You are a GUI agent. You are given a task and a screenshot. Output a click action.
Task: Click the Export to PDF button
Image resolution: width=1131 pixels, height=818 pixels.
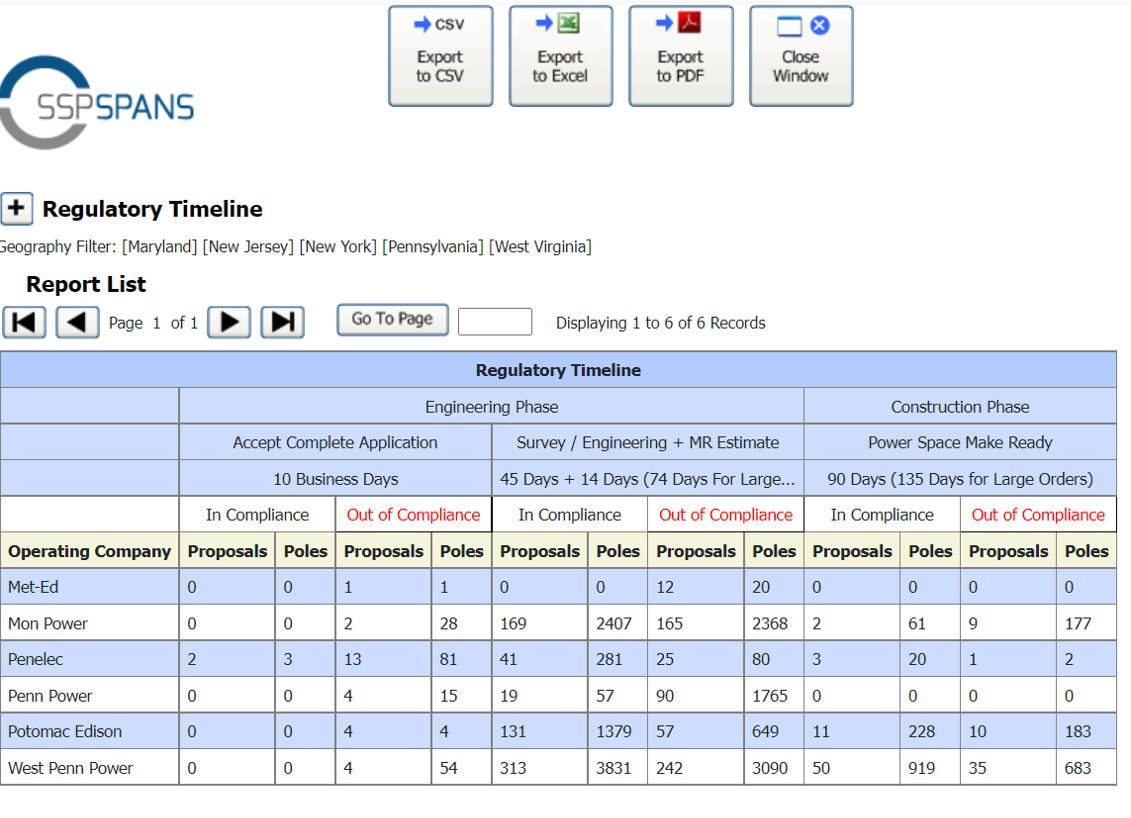click(x=681, y=56)
